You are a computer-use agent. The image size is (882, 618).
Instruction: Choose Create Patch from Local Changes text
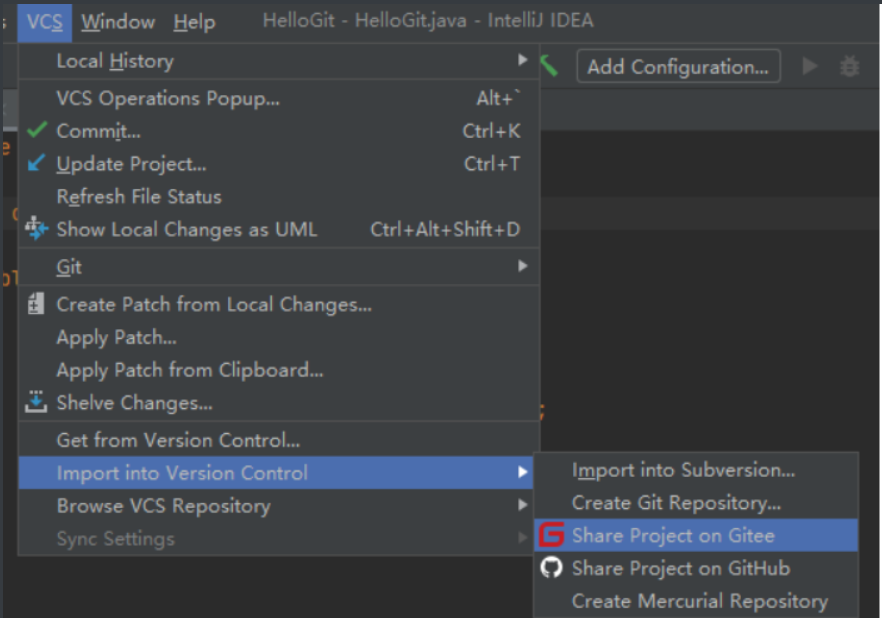tap(214, 305)
